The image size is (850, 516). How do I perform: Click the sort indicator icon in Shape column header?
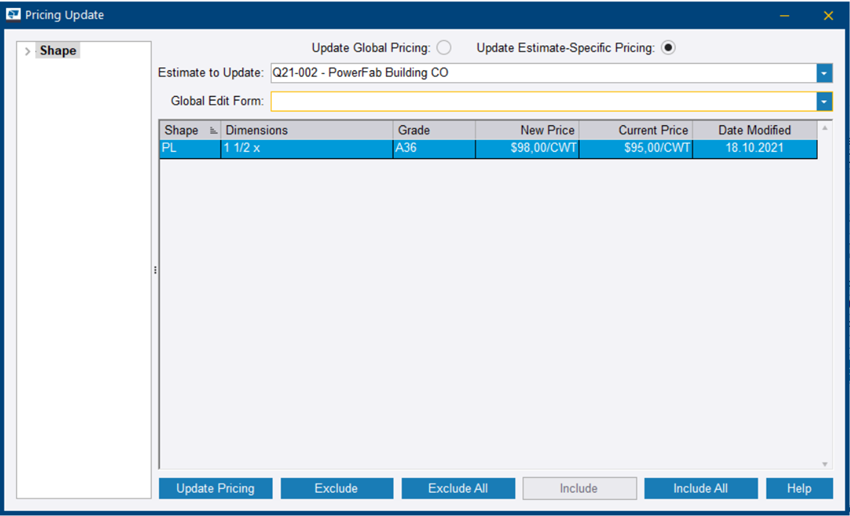213,131
